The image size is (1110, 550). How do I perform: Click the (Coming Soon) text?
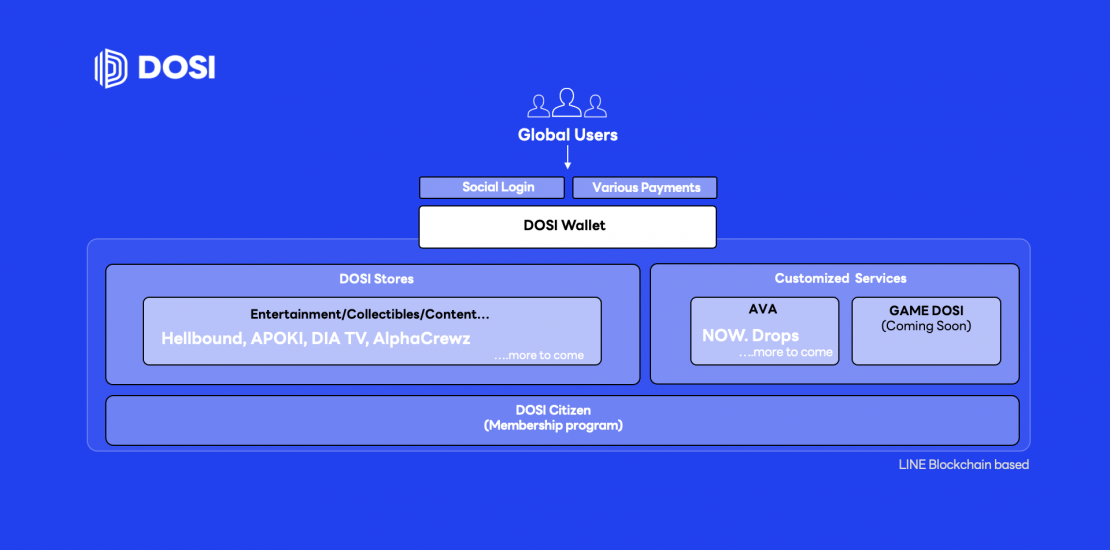(x=926, y=326)
